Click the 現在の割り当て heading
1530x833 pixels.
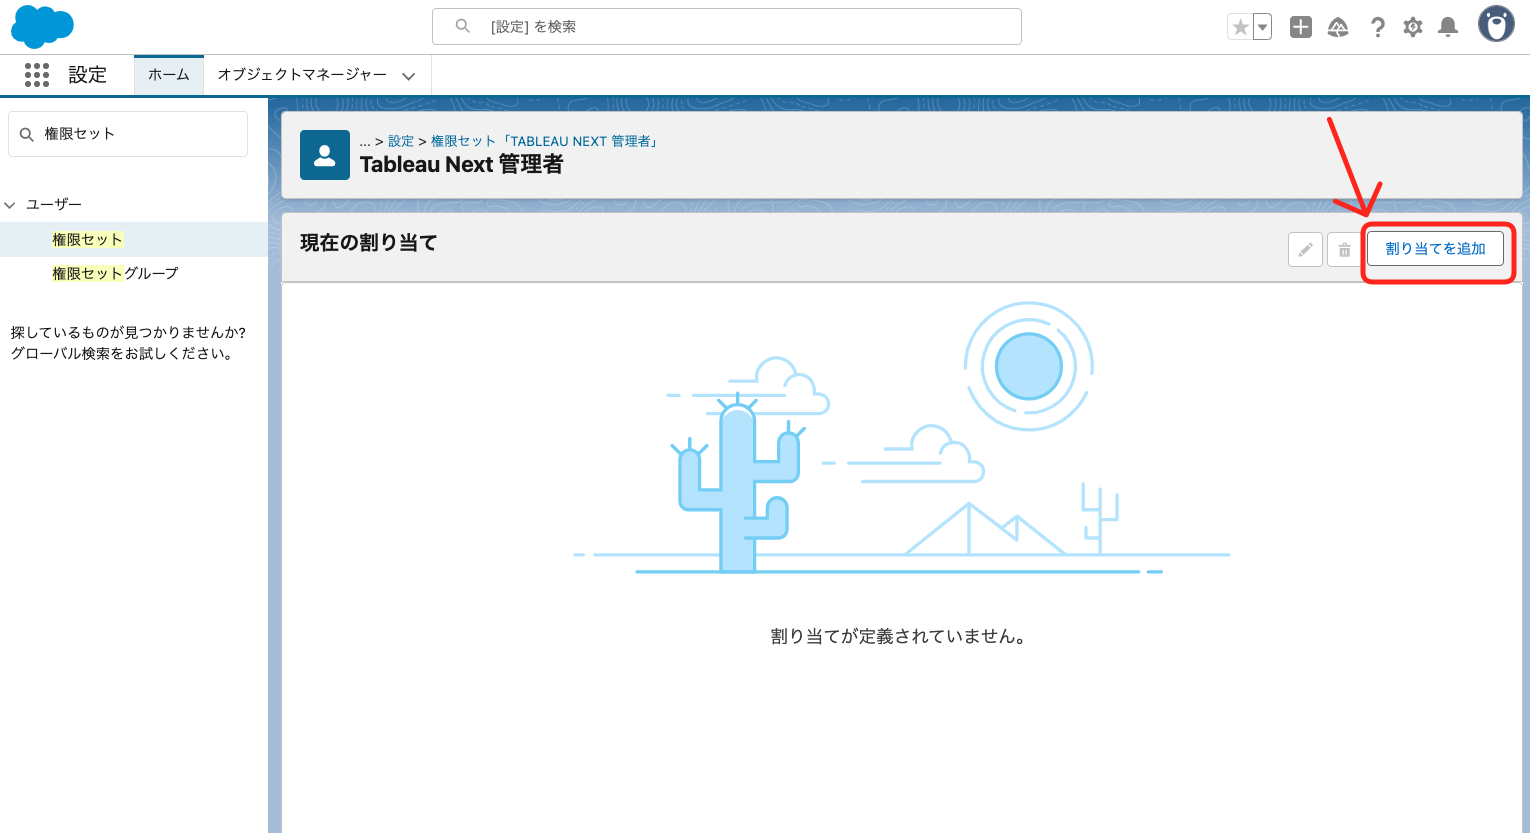369,243
